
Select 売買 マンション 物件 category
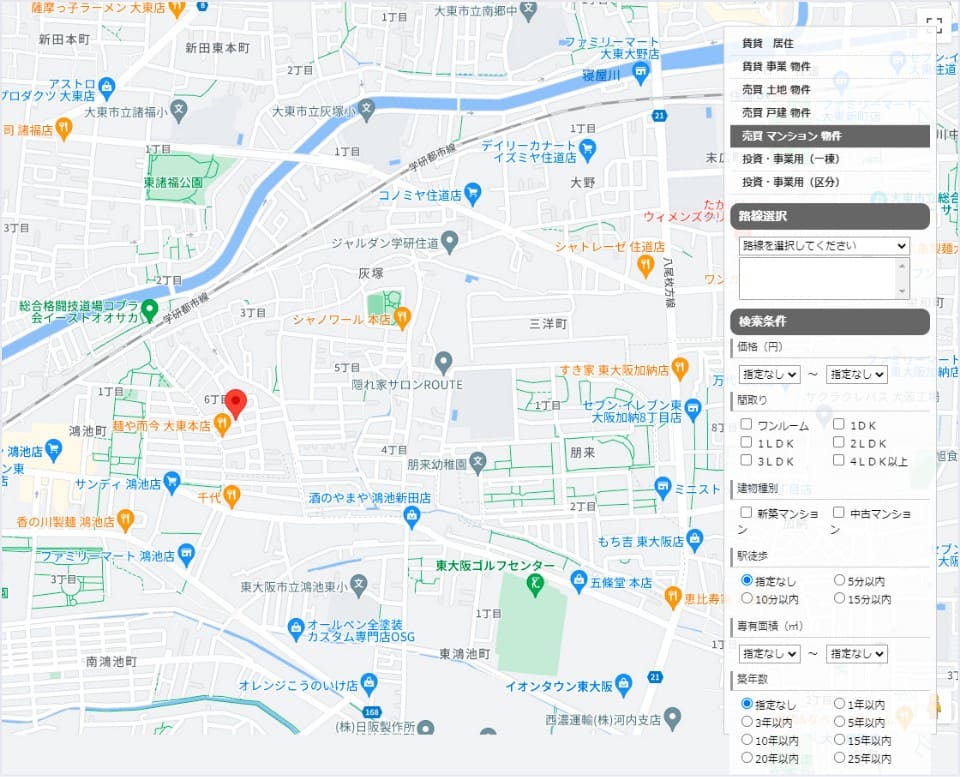pyautogui.click(x=830, y=136)
